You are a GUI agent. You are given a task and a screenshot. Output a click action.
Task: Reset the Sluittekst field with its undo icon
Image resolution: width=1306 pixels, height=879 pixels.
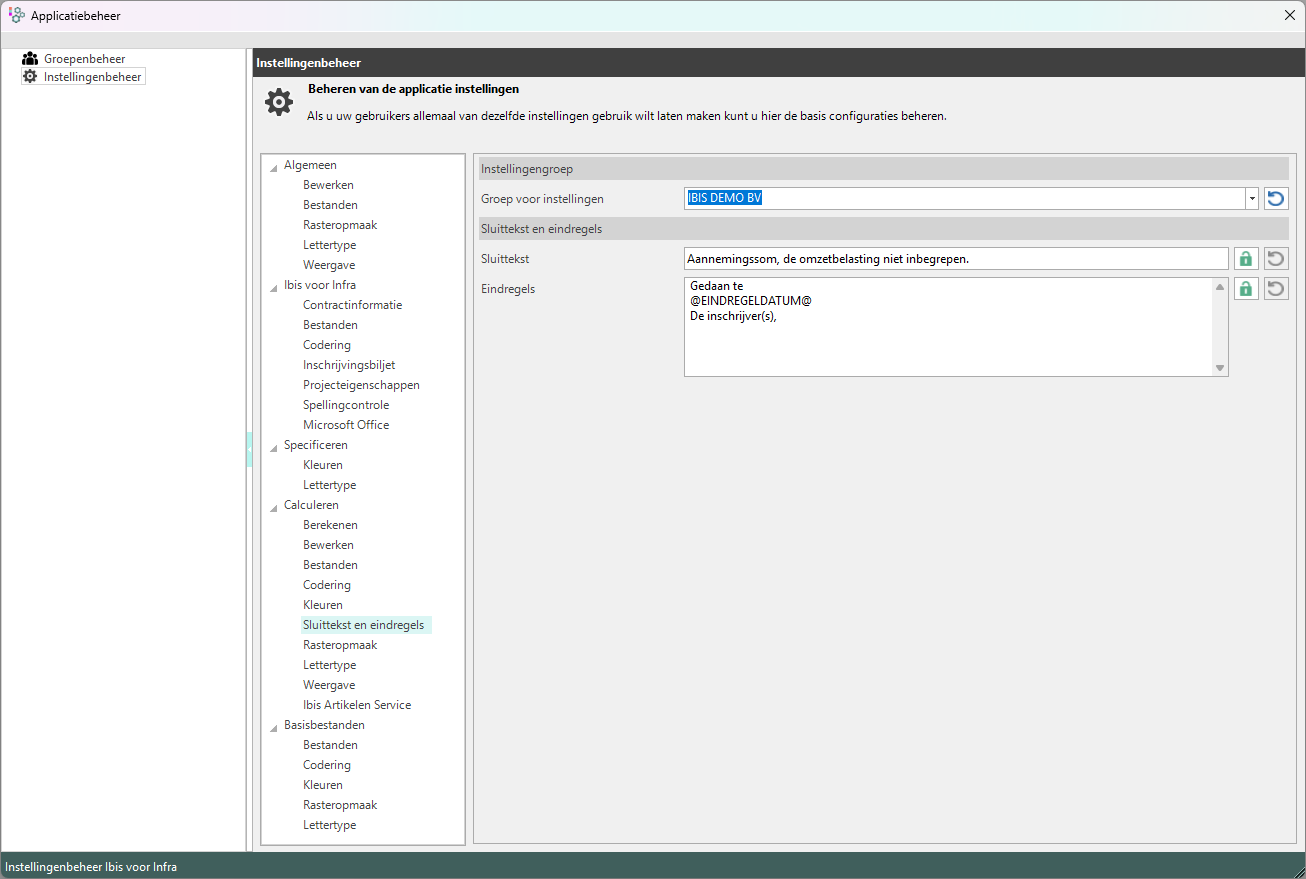pos(1275,259)
